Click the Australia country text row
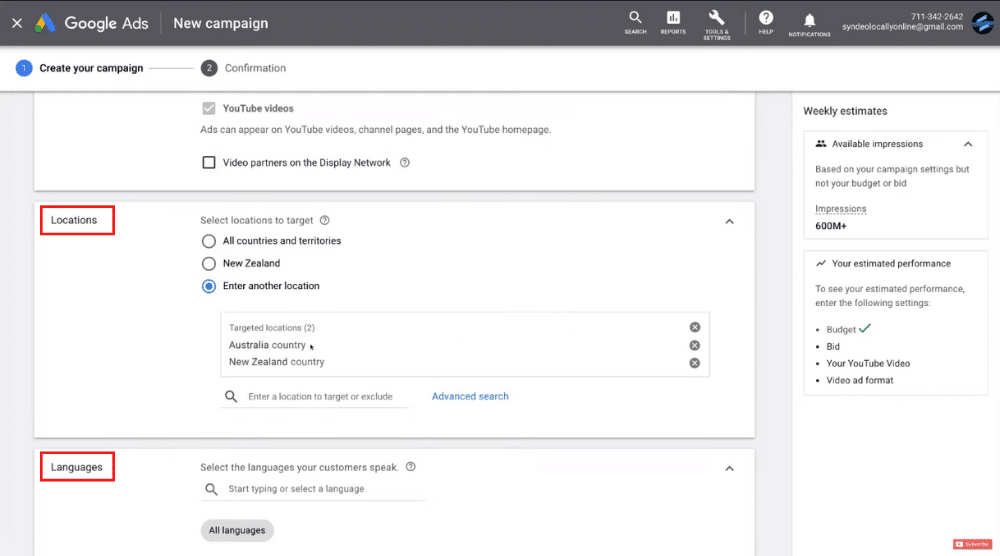 [x=267, y=345]
